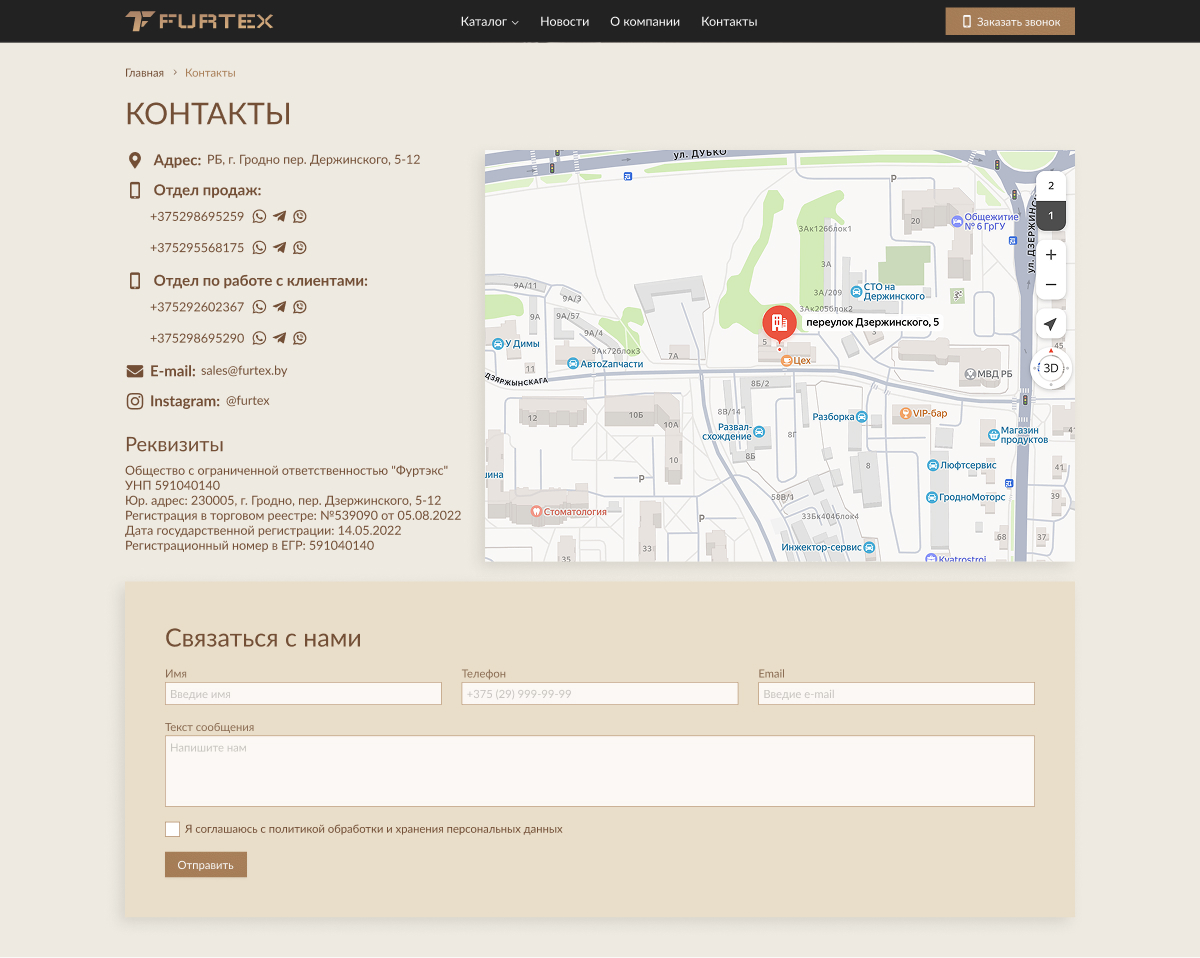The width and height of the screenshot is (1200, 958).
Task: Focus the Телефон input field
Action: pos(599,694)
